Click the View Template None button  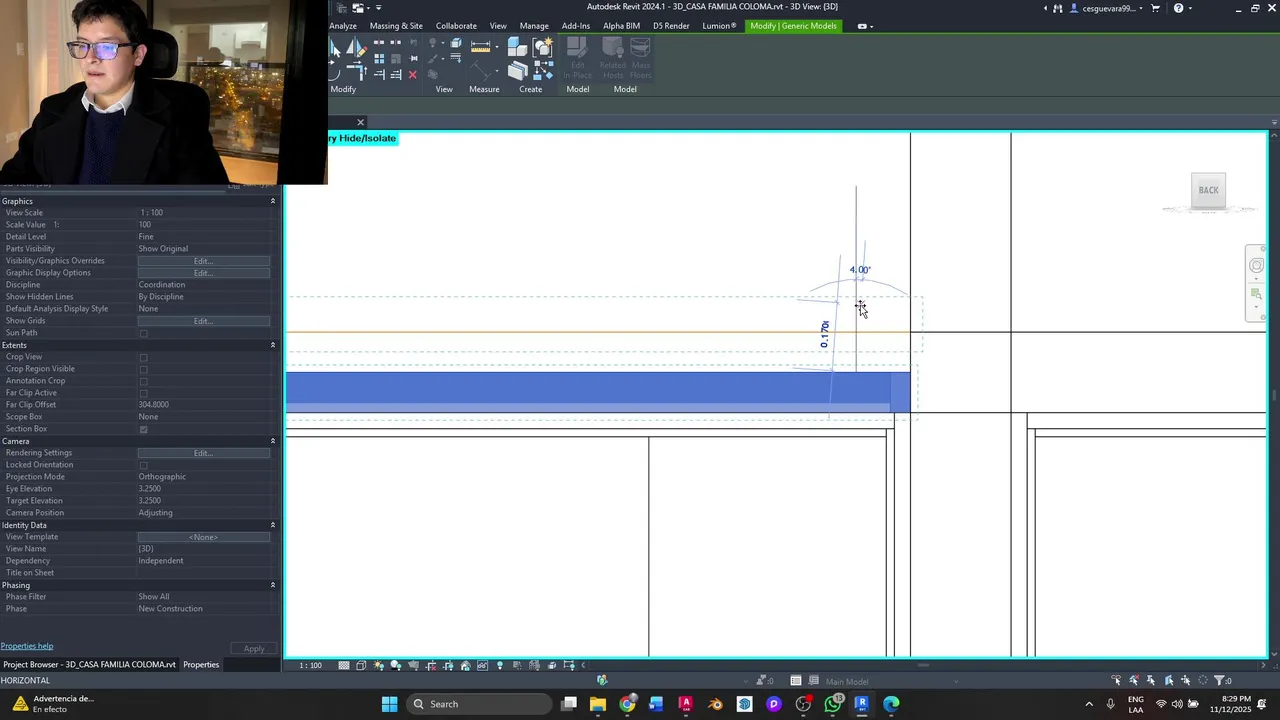point(203,537)
